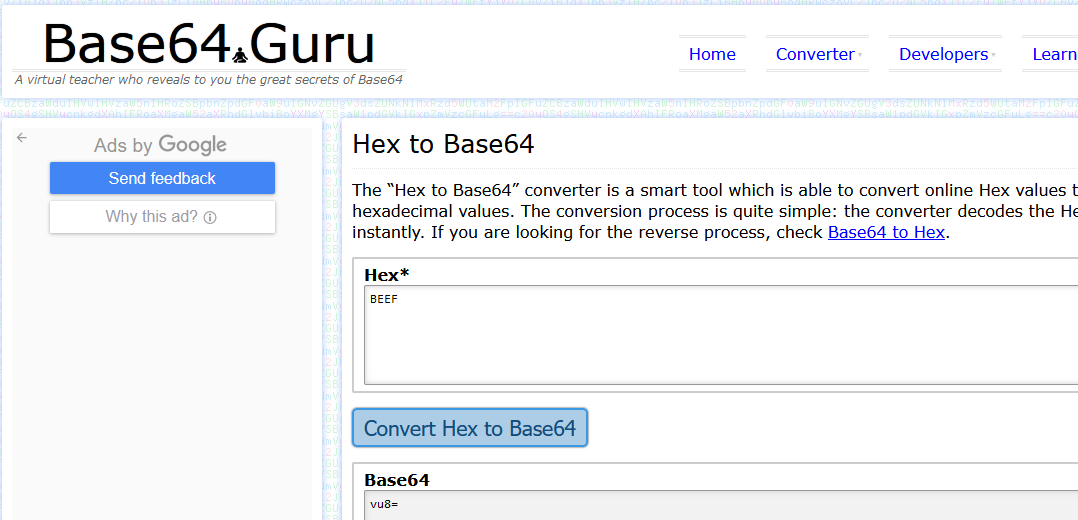The width and height of the screenshot is (1078, 520).
Task: Click the Base64.Guru site logo
Action: (210, 44)
